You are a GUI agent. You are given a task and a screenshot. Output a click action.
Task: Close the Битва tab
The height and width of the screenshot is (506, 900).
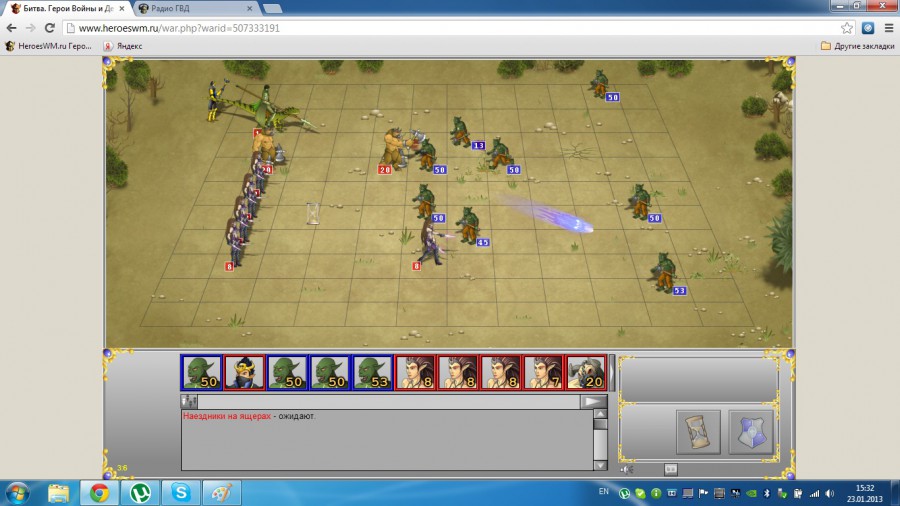coord(122,9)
